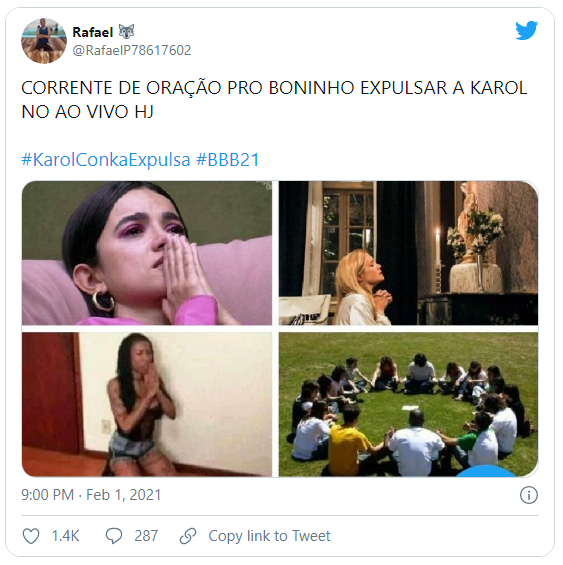Open hashtag #BBB21
The width and height of the screenshot is (563, 565).
point(227,160)
